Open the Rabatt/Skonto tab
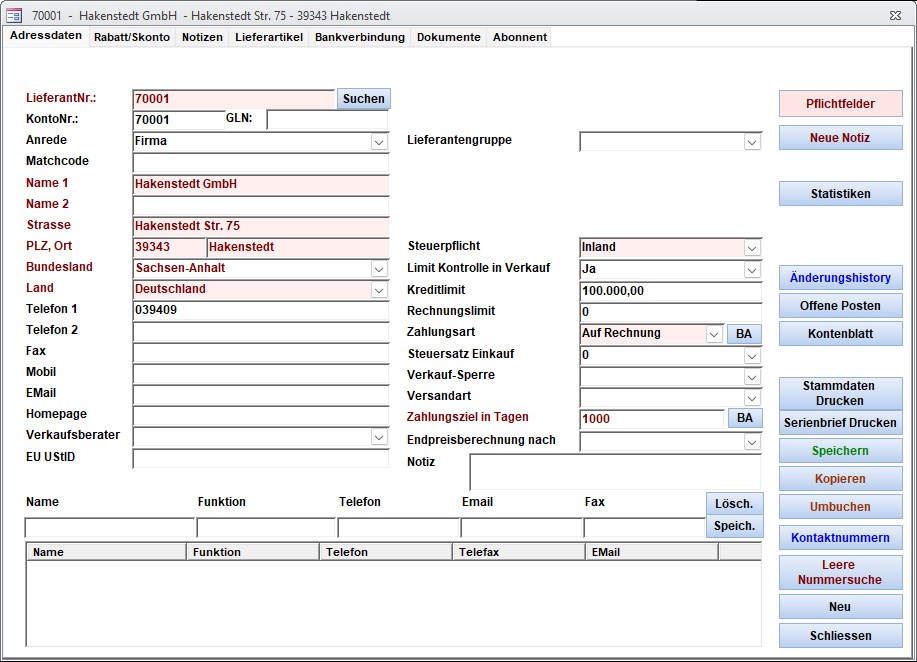 click(132, 37)
